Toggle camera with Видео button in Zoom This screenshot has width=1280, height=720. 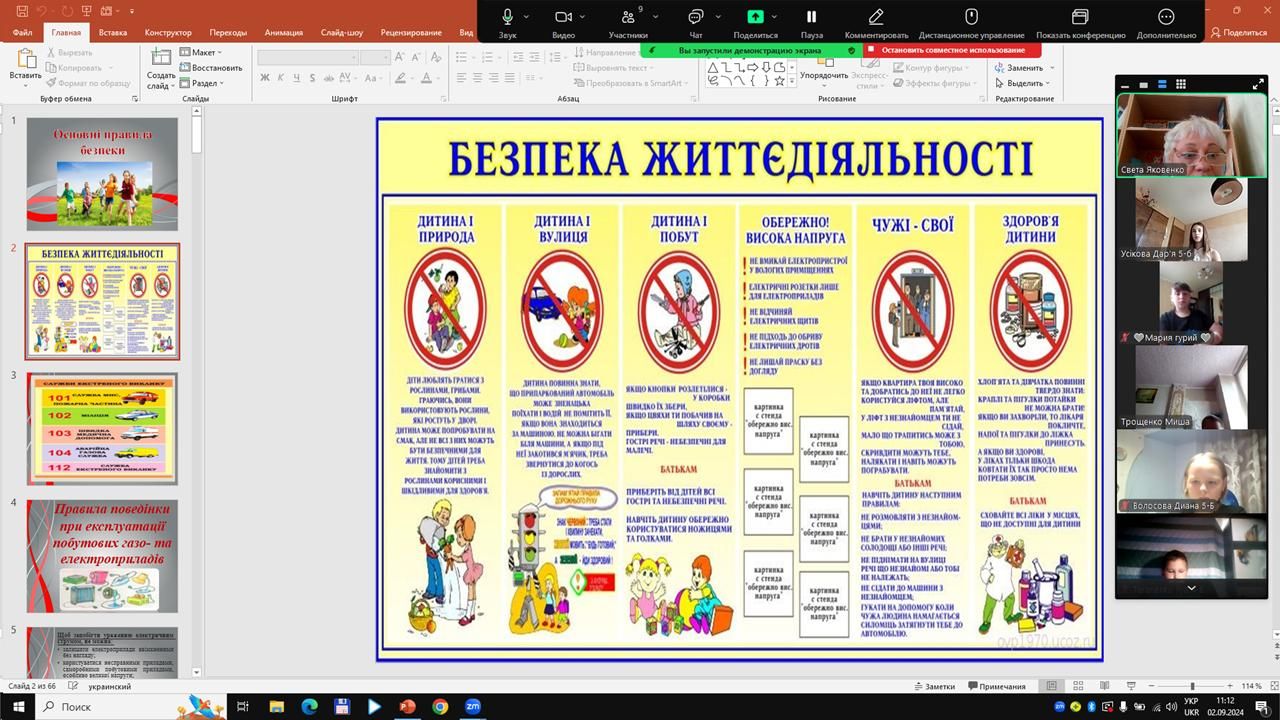(563, 22)
